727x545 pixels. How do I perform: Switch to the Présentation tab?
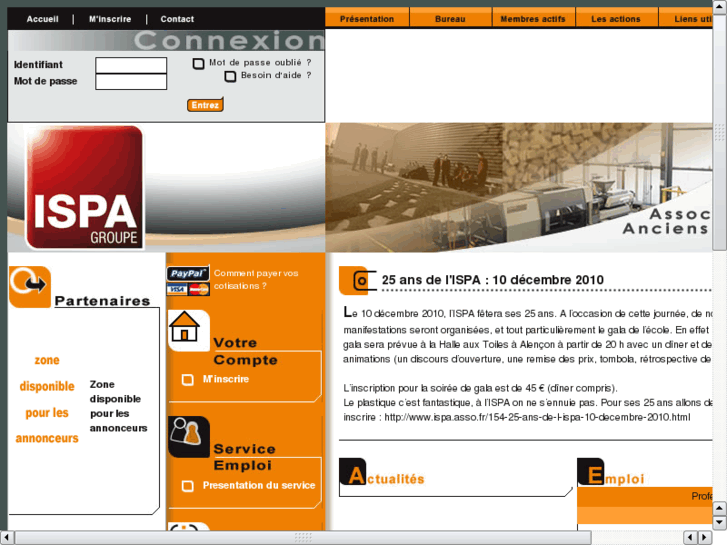(x=367, y=19)
